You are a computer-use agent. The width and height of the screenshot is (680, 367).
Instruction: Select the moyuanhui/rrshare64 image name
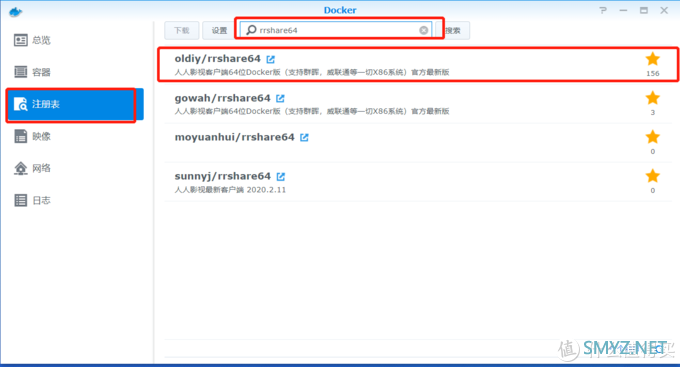(235, 137)
